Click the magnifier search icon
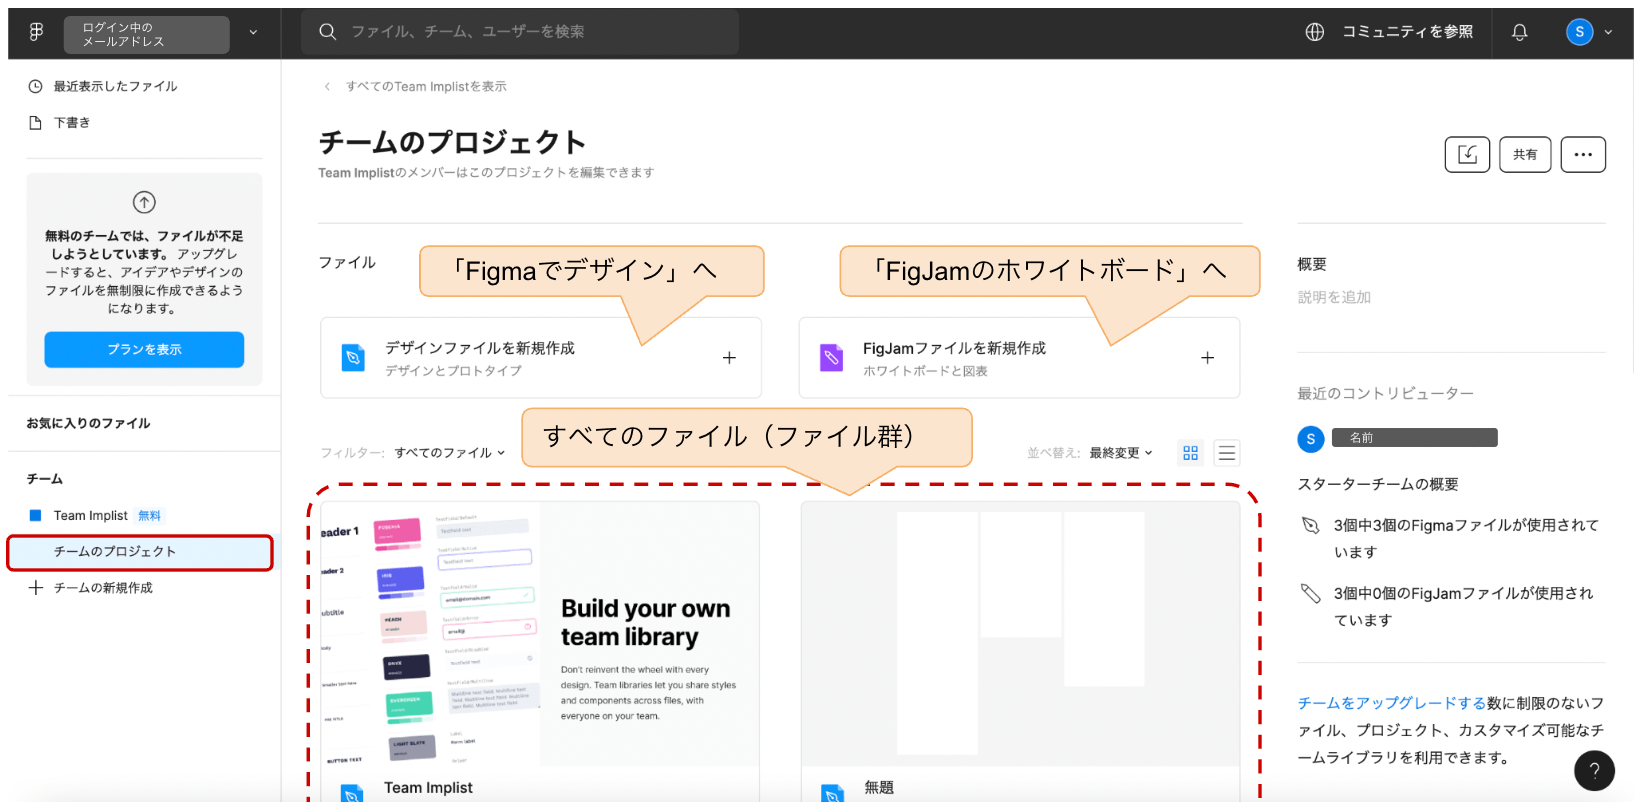 (327, 32)
